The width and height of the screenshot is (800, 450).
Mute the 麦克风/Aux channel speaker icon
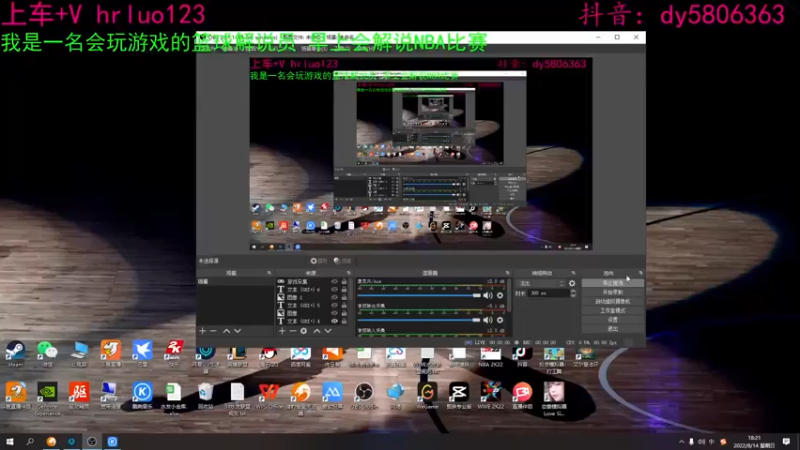click(x=488, y=295)
